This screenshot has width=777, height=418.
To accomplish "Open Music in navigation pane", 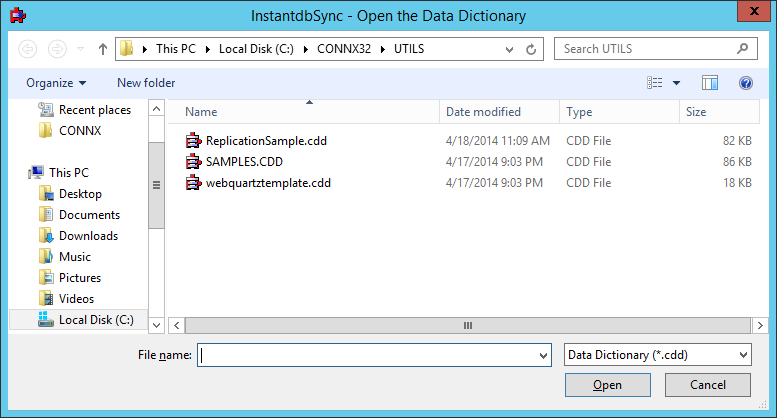I will tap(75, 257).
